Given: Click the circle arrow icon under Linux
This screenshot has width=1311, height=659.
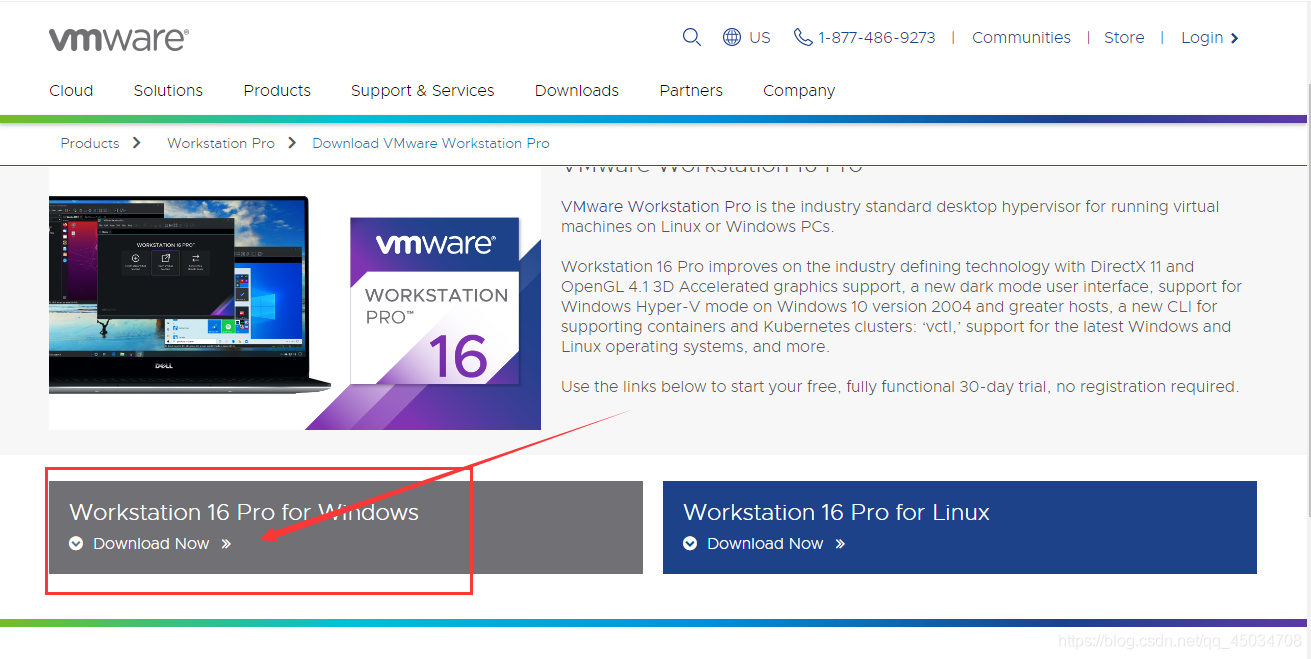Looking at the screenshot, I should point(690,543).
